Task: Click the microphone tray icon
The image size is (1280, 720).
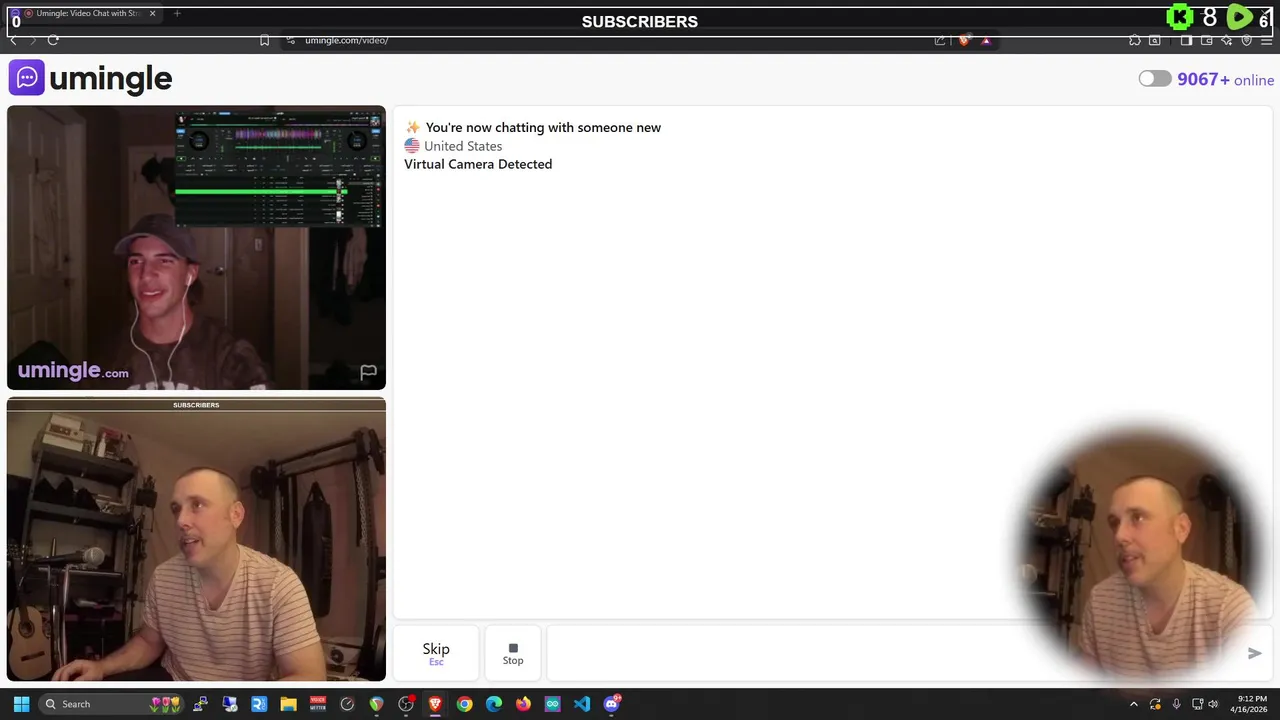Action: [x=1176, y=704]
